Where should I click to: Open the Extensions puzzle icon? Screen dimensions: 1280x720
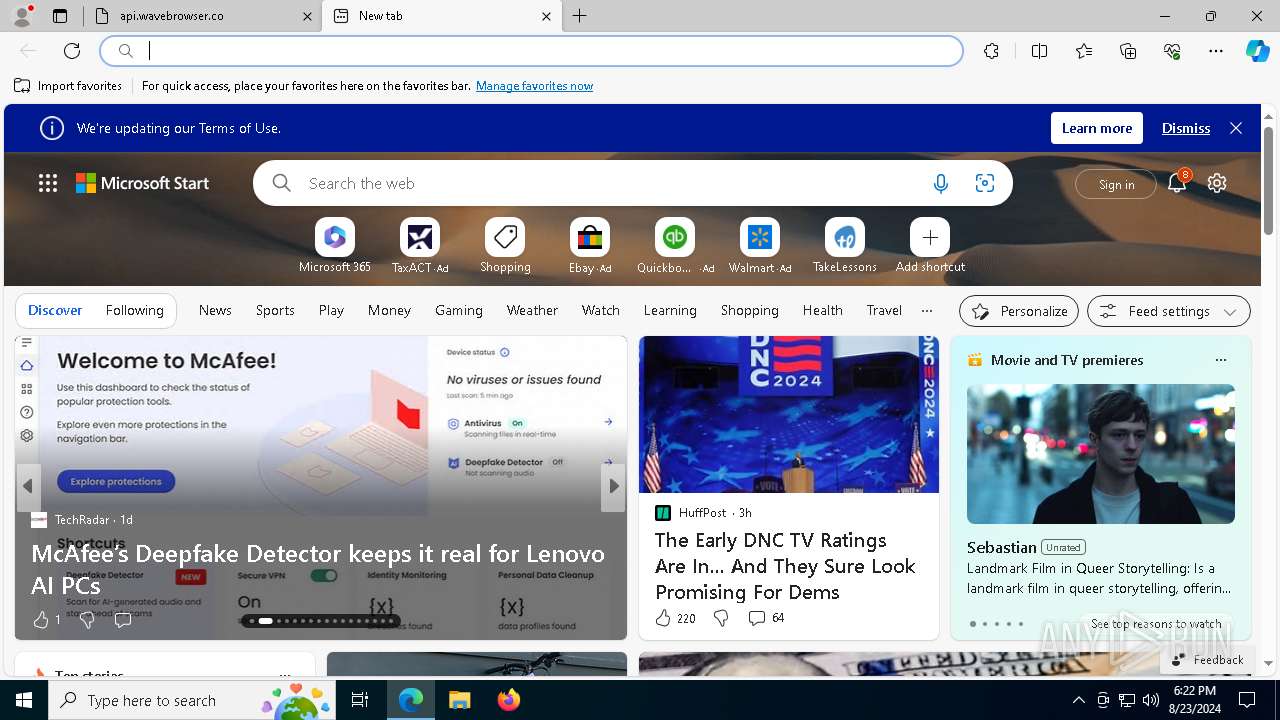point(991,51)
